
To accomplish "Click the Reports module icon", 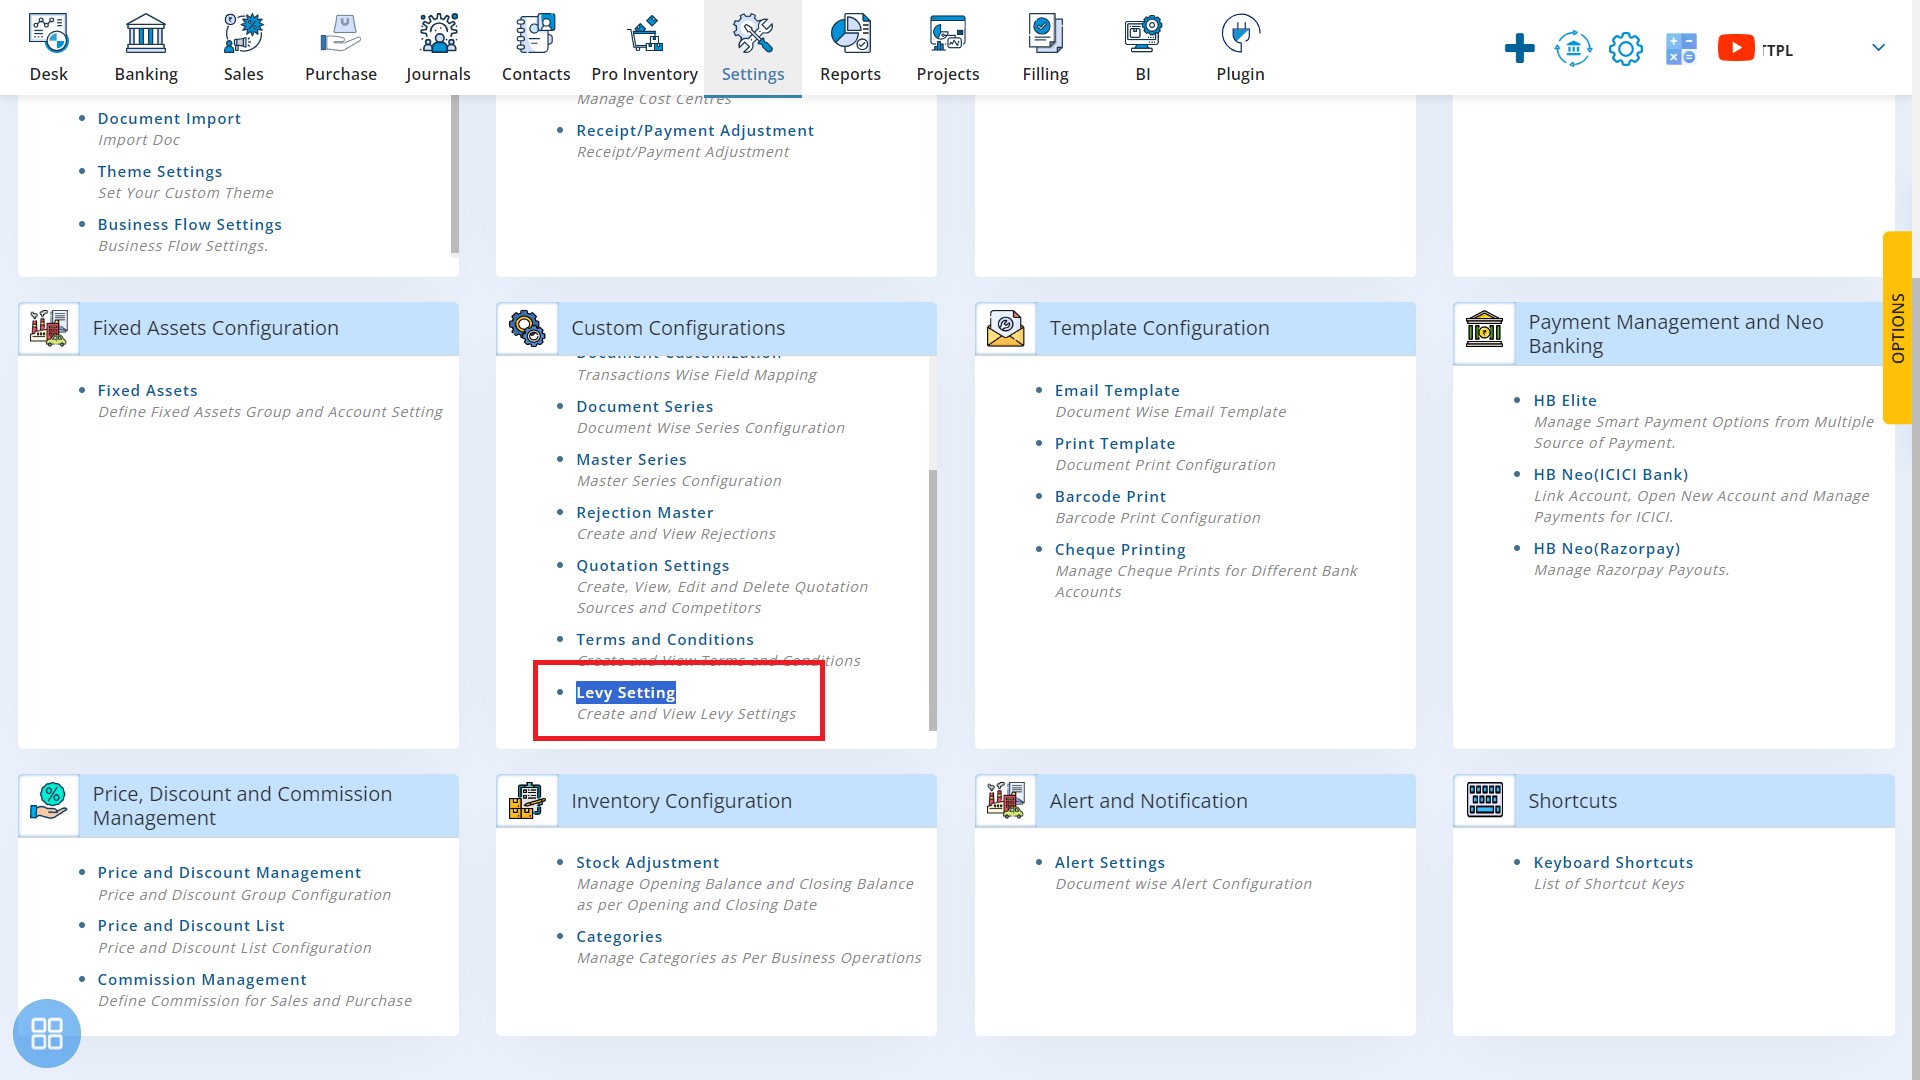I will [851, 47].
